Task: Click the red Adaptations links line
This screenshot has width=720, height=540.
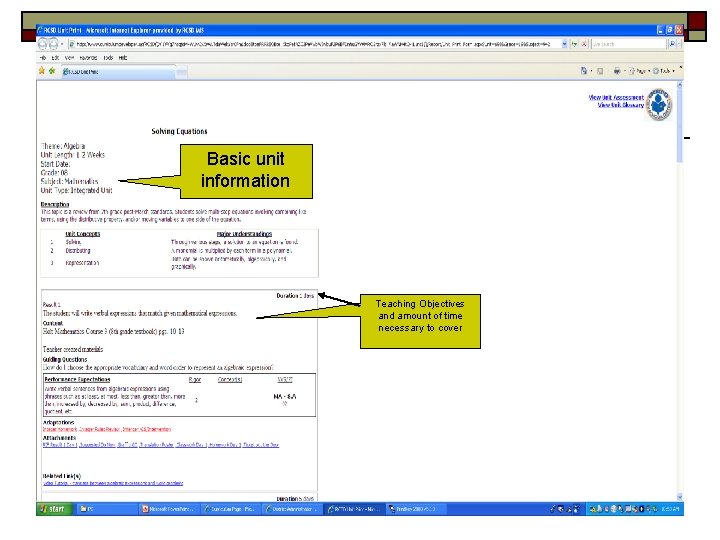Action: tap(107, 429)
